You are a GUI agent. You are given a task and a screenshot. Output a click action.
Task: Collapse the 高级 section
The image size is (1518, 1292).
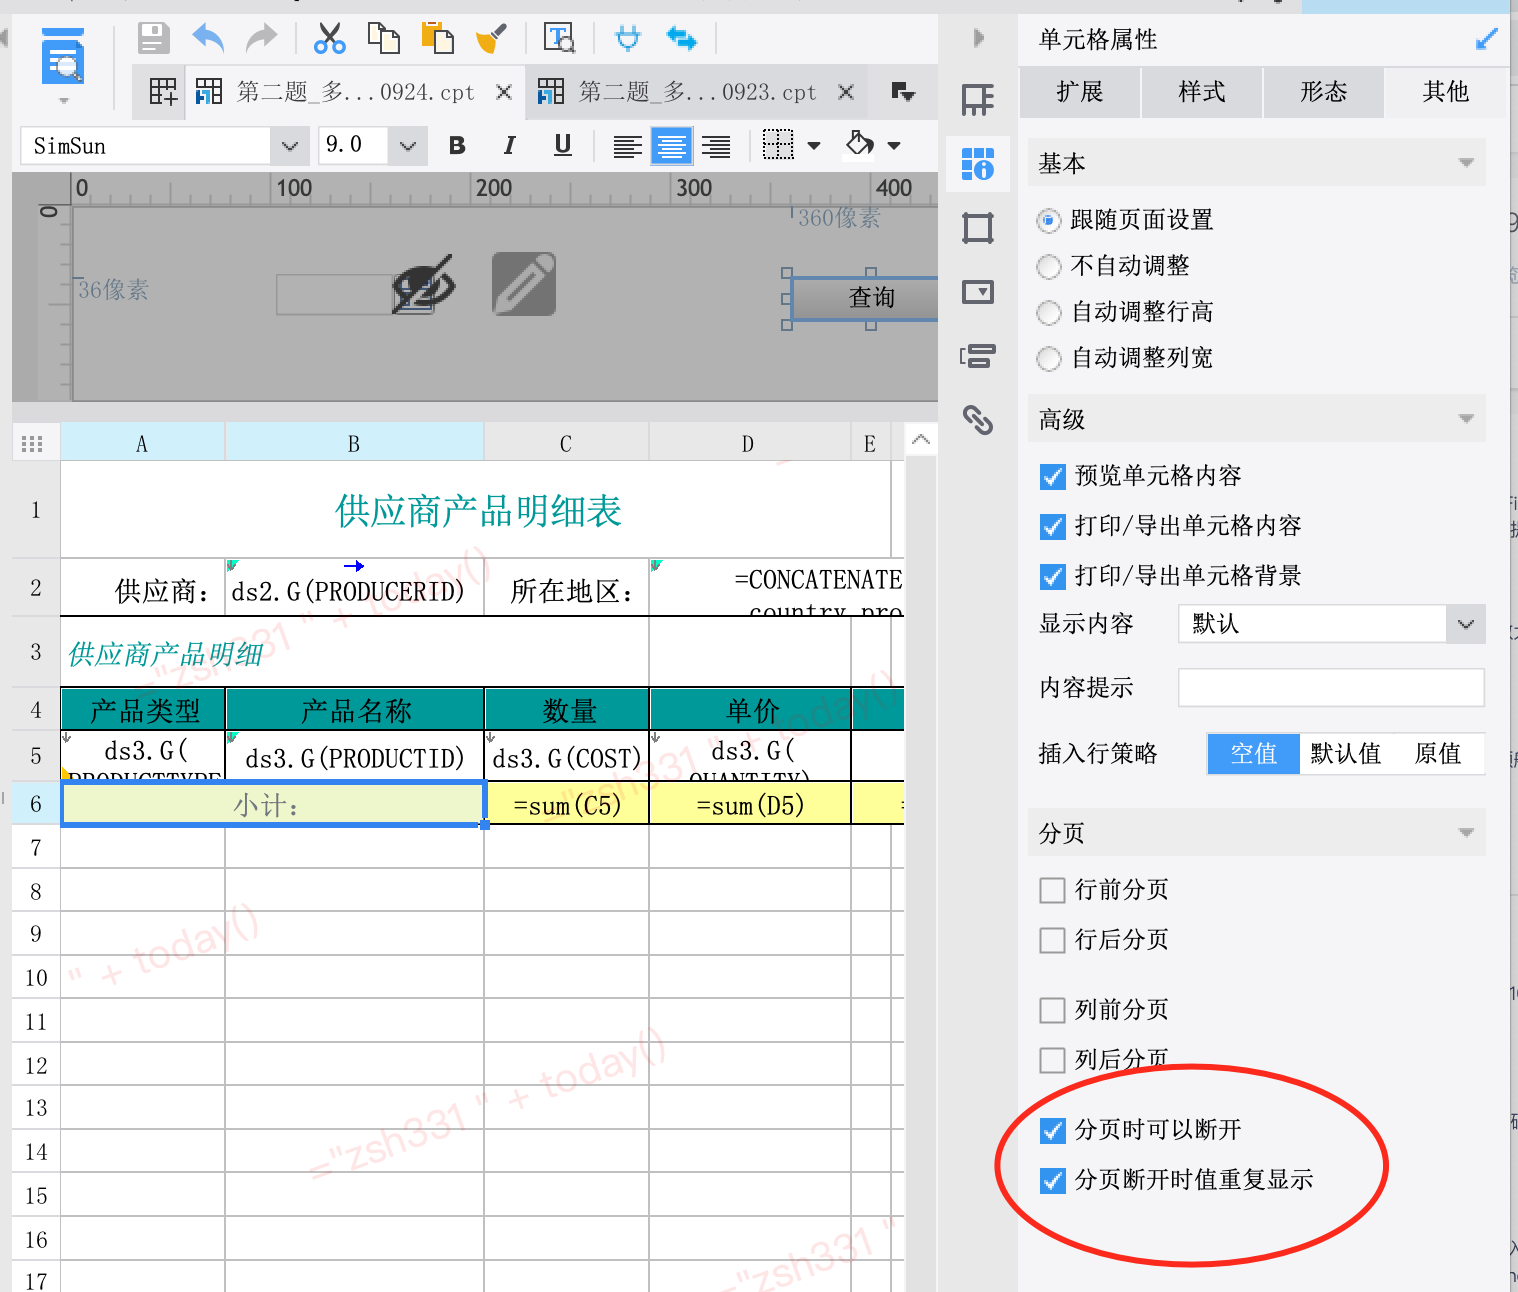click(x=1466, y=419)
